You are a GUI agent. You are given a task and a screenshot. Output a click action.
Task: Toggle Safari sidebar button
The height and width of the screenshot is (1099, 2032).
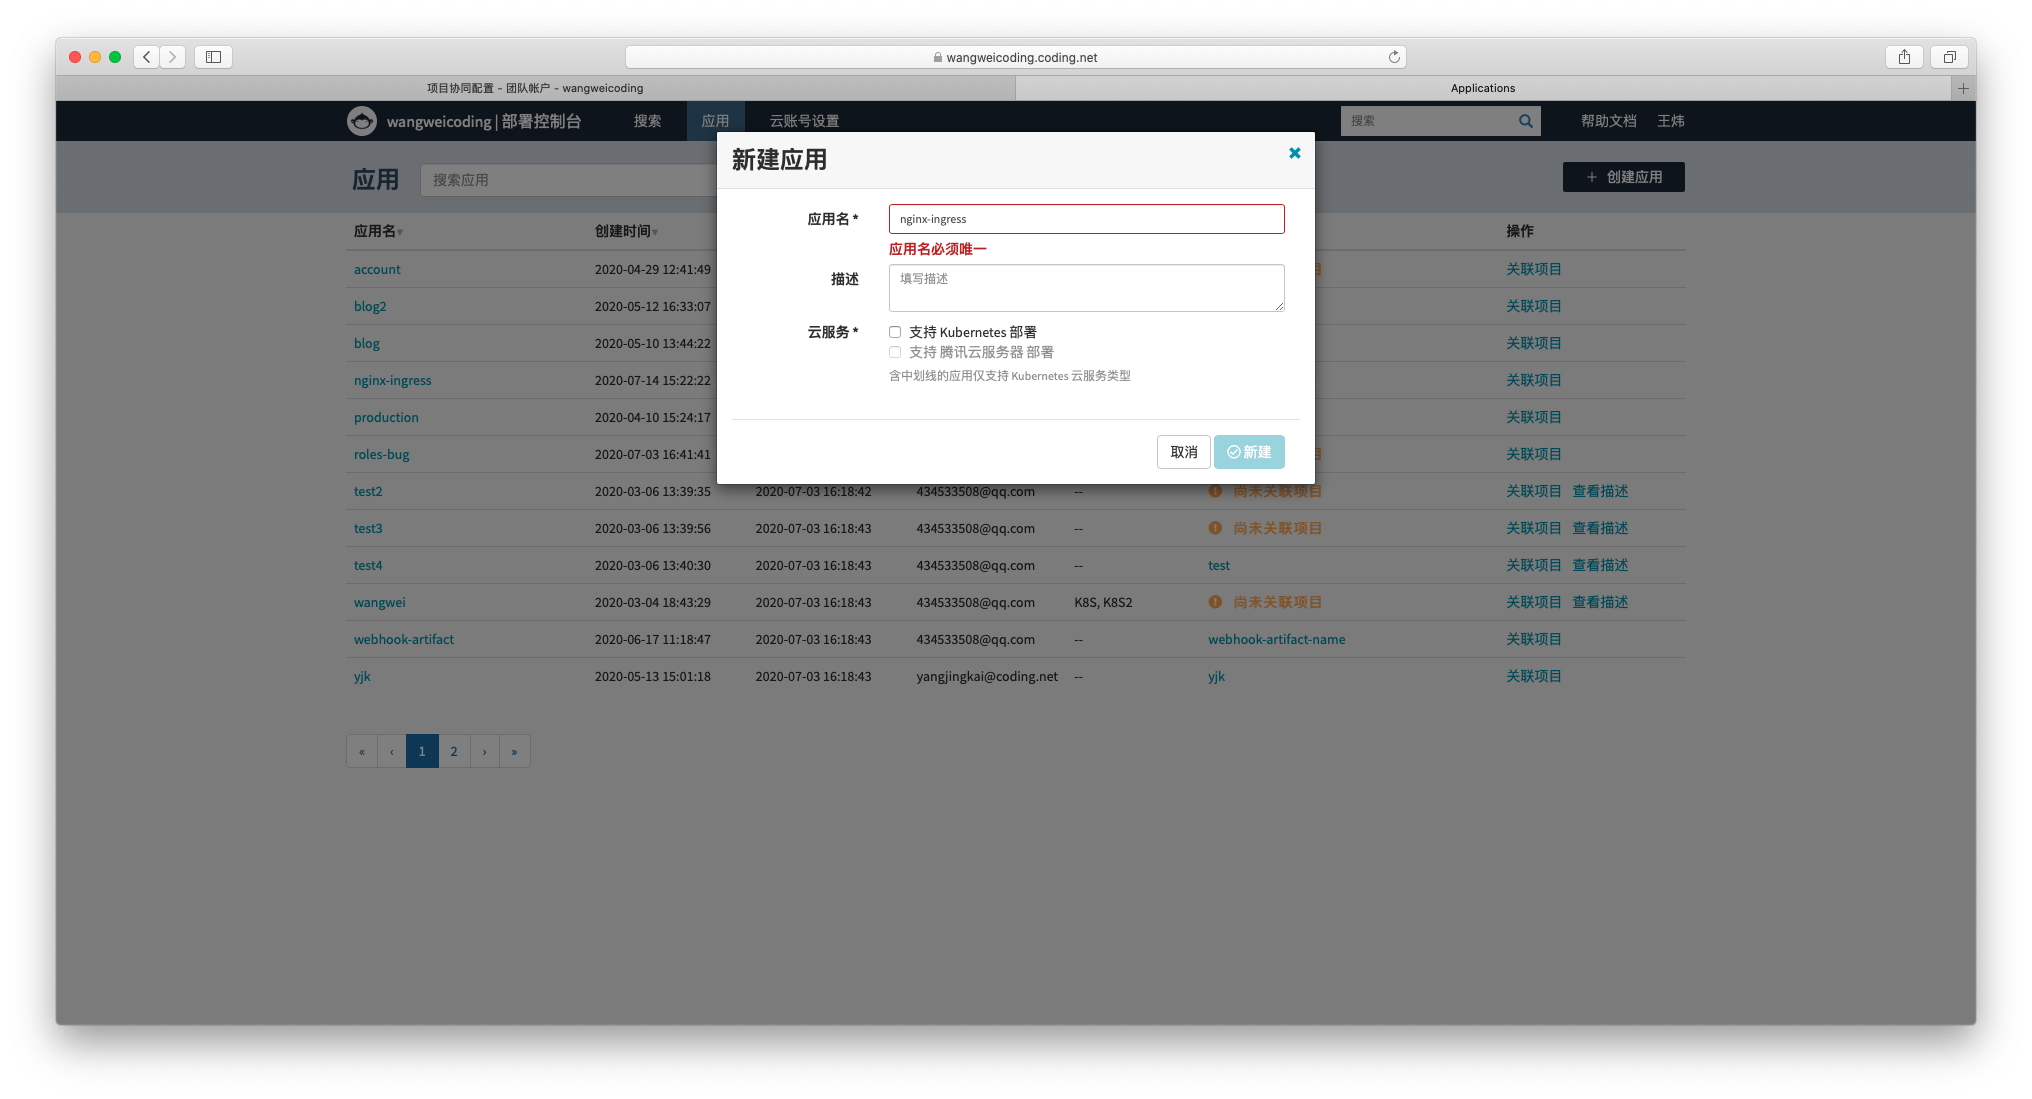pos(213,57)
